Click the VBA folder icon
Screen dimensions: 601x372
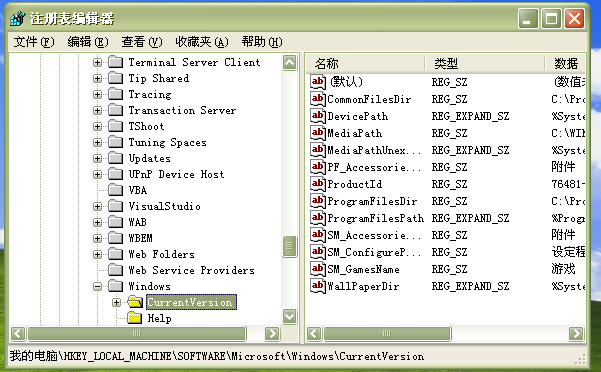[x=115, y=190]
